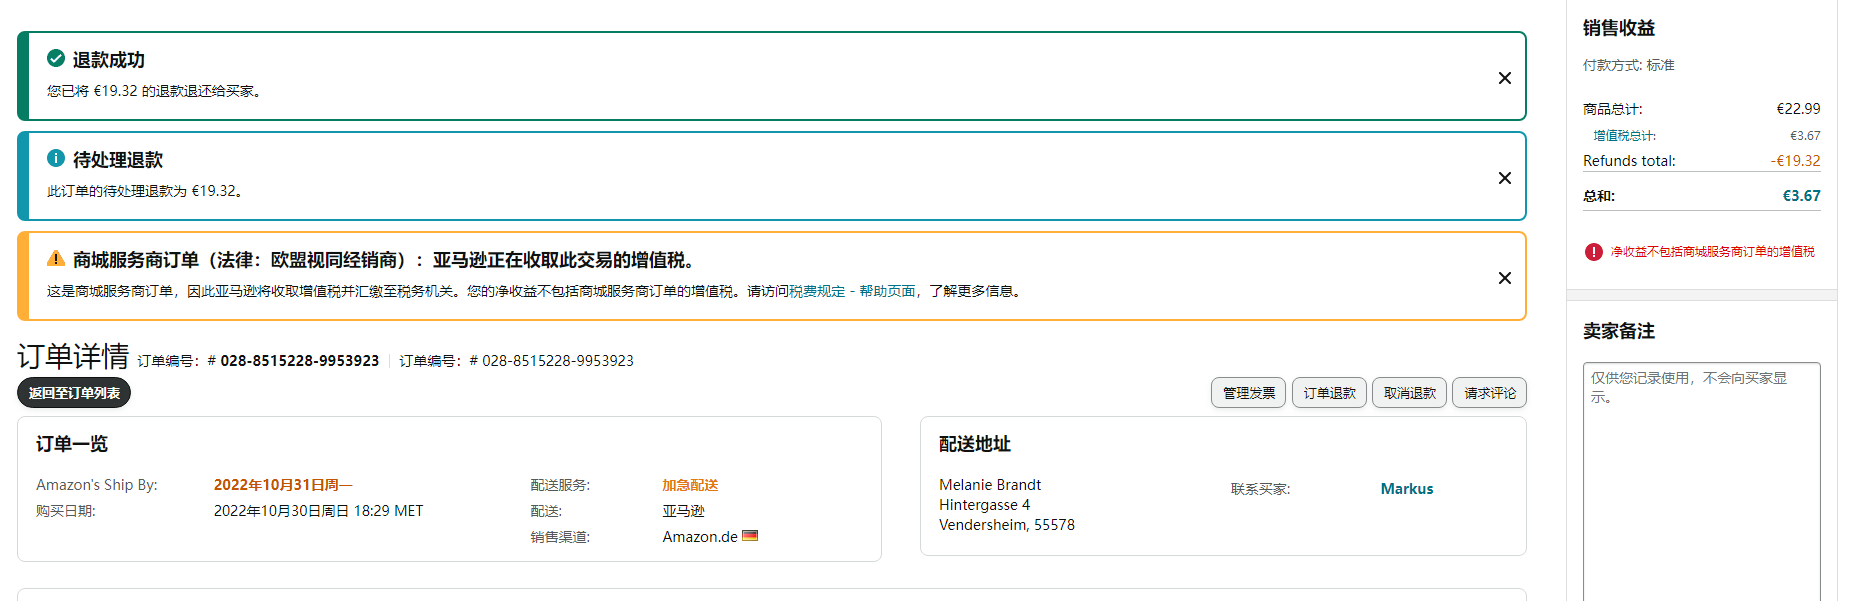Click the 订单退款 button

(x=1329, y=393)
